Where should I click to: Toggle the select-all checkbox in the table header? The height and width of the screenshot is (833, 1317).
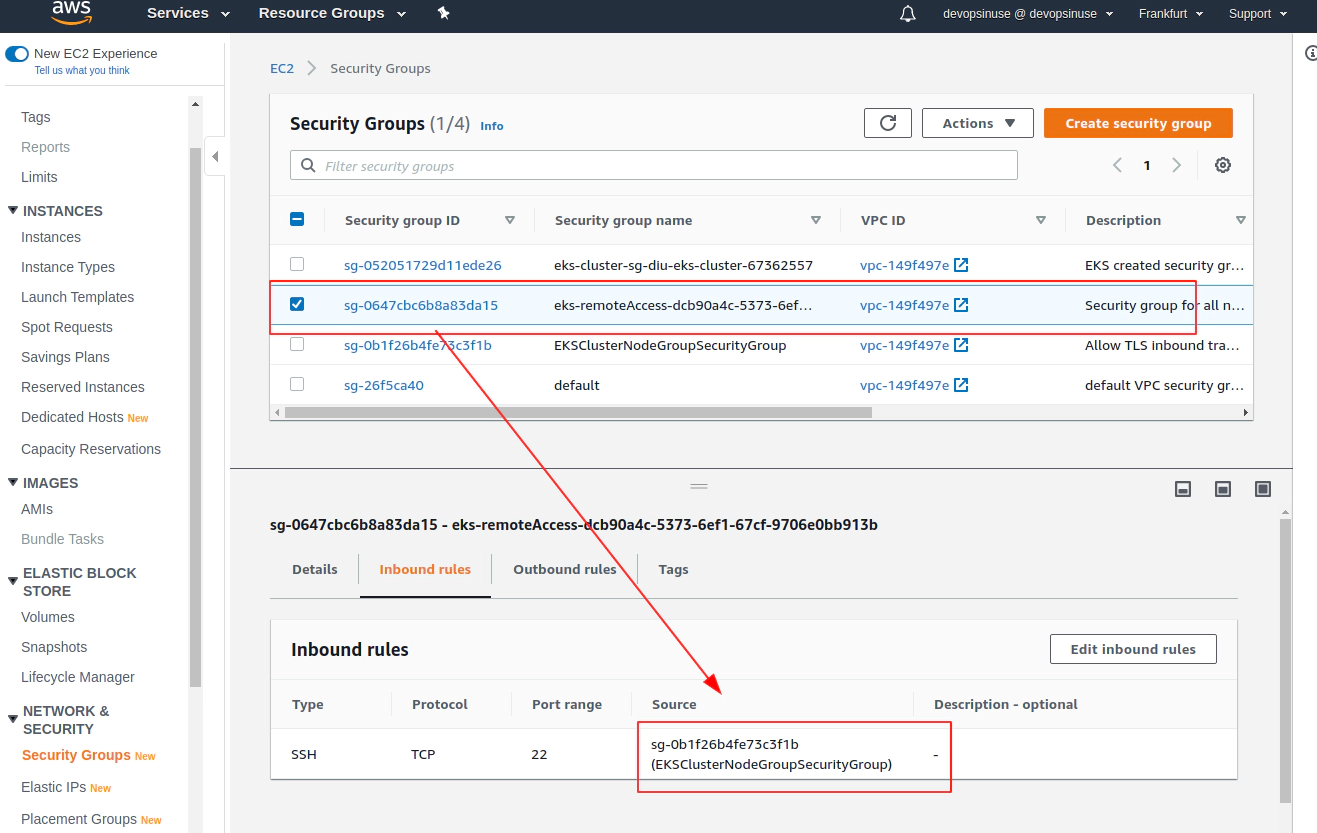click(297, 219)
